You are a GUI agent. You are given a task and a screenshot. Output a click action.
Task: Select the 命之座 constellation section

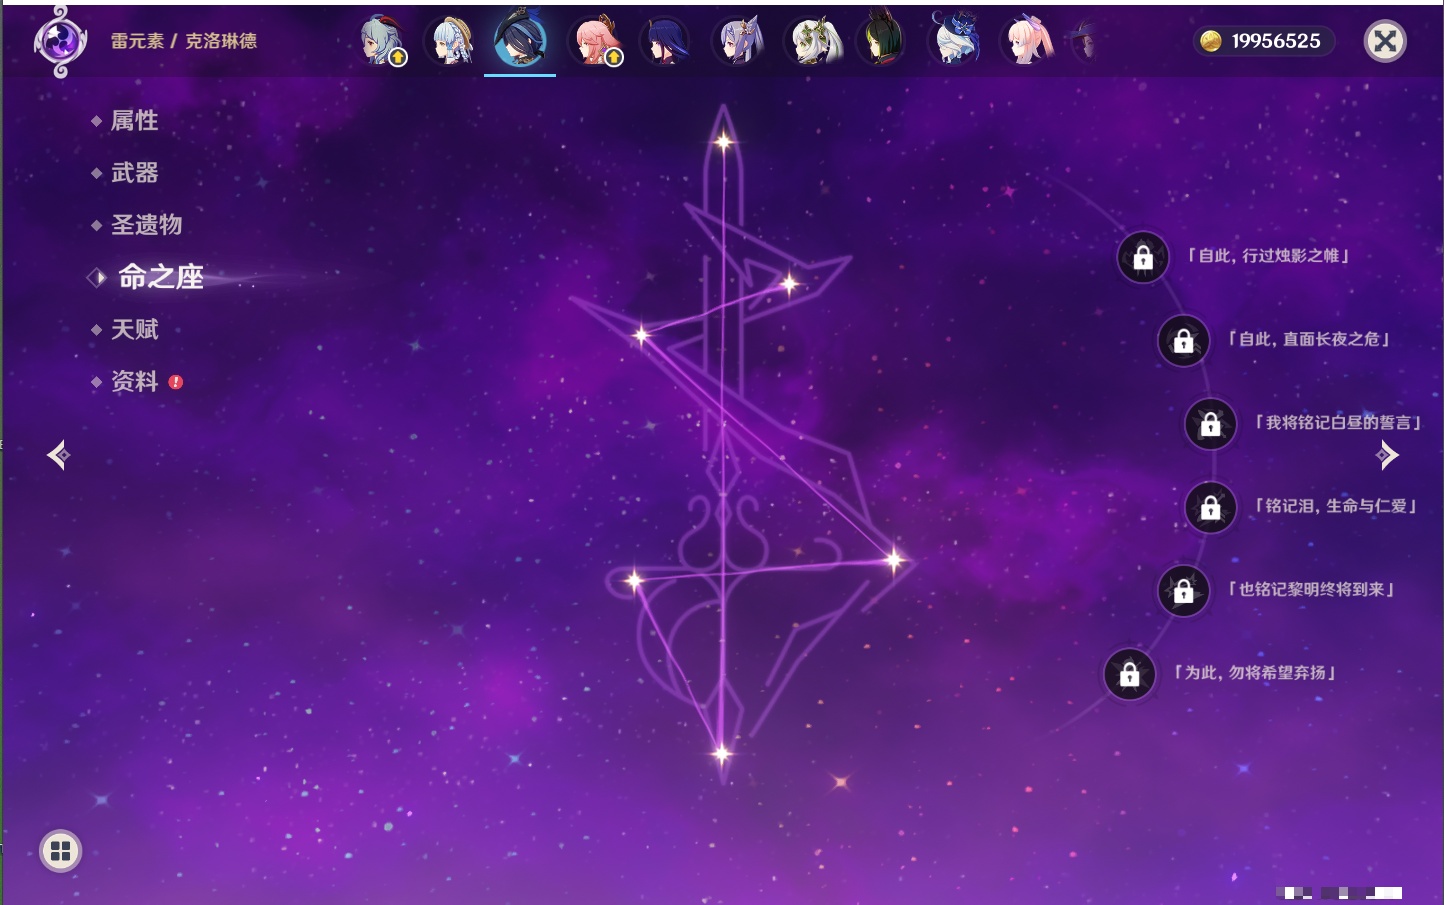[160, 277]
